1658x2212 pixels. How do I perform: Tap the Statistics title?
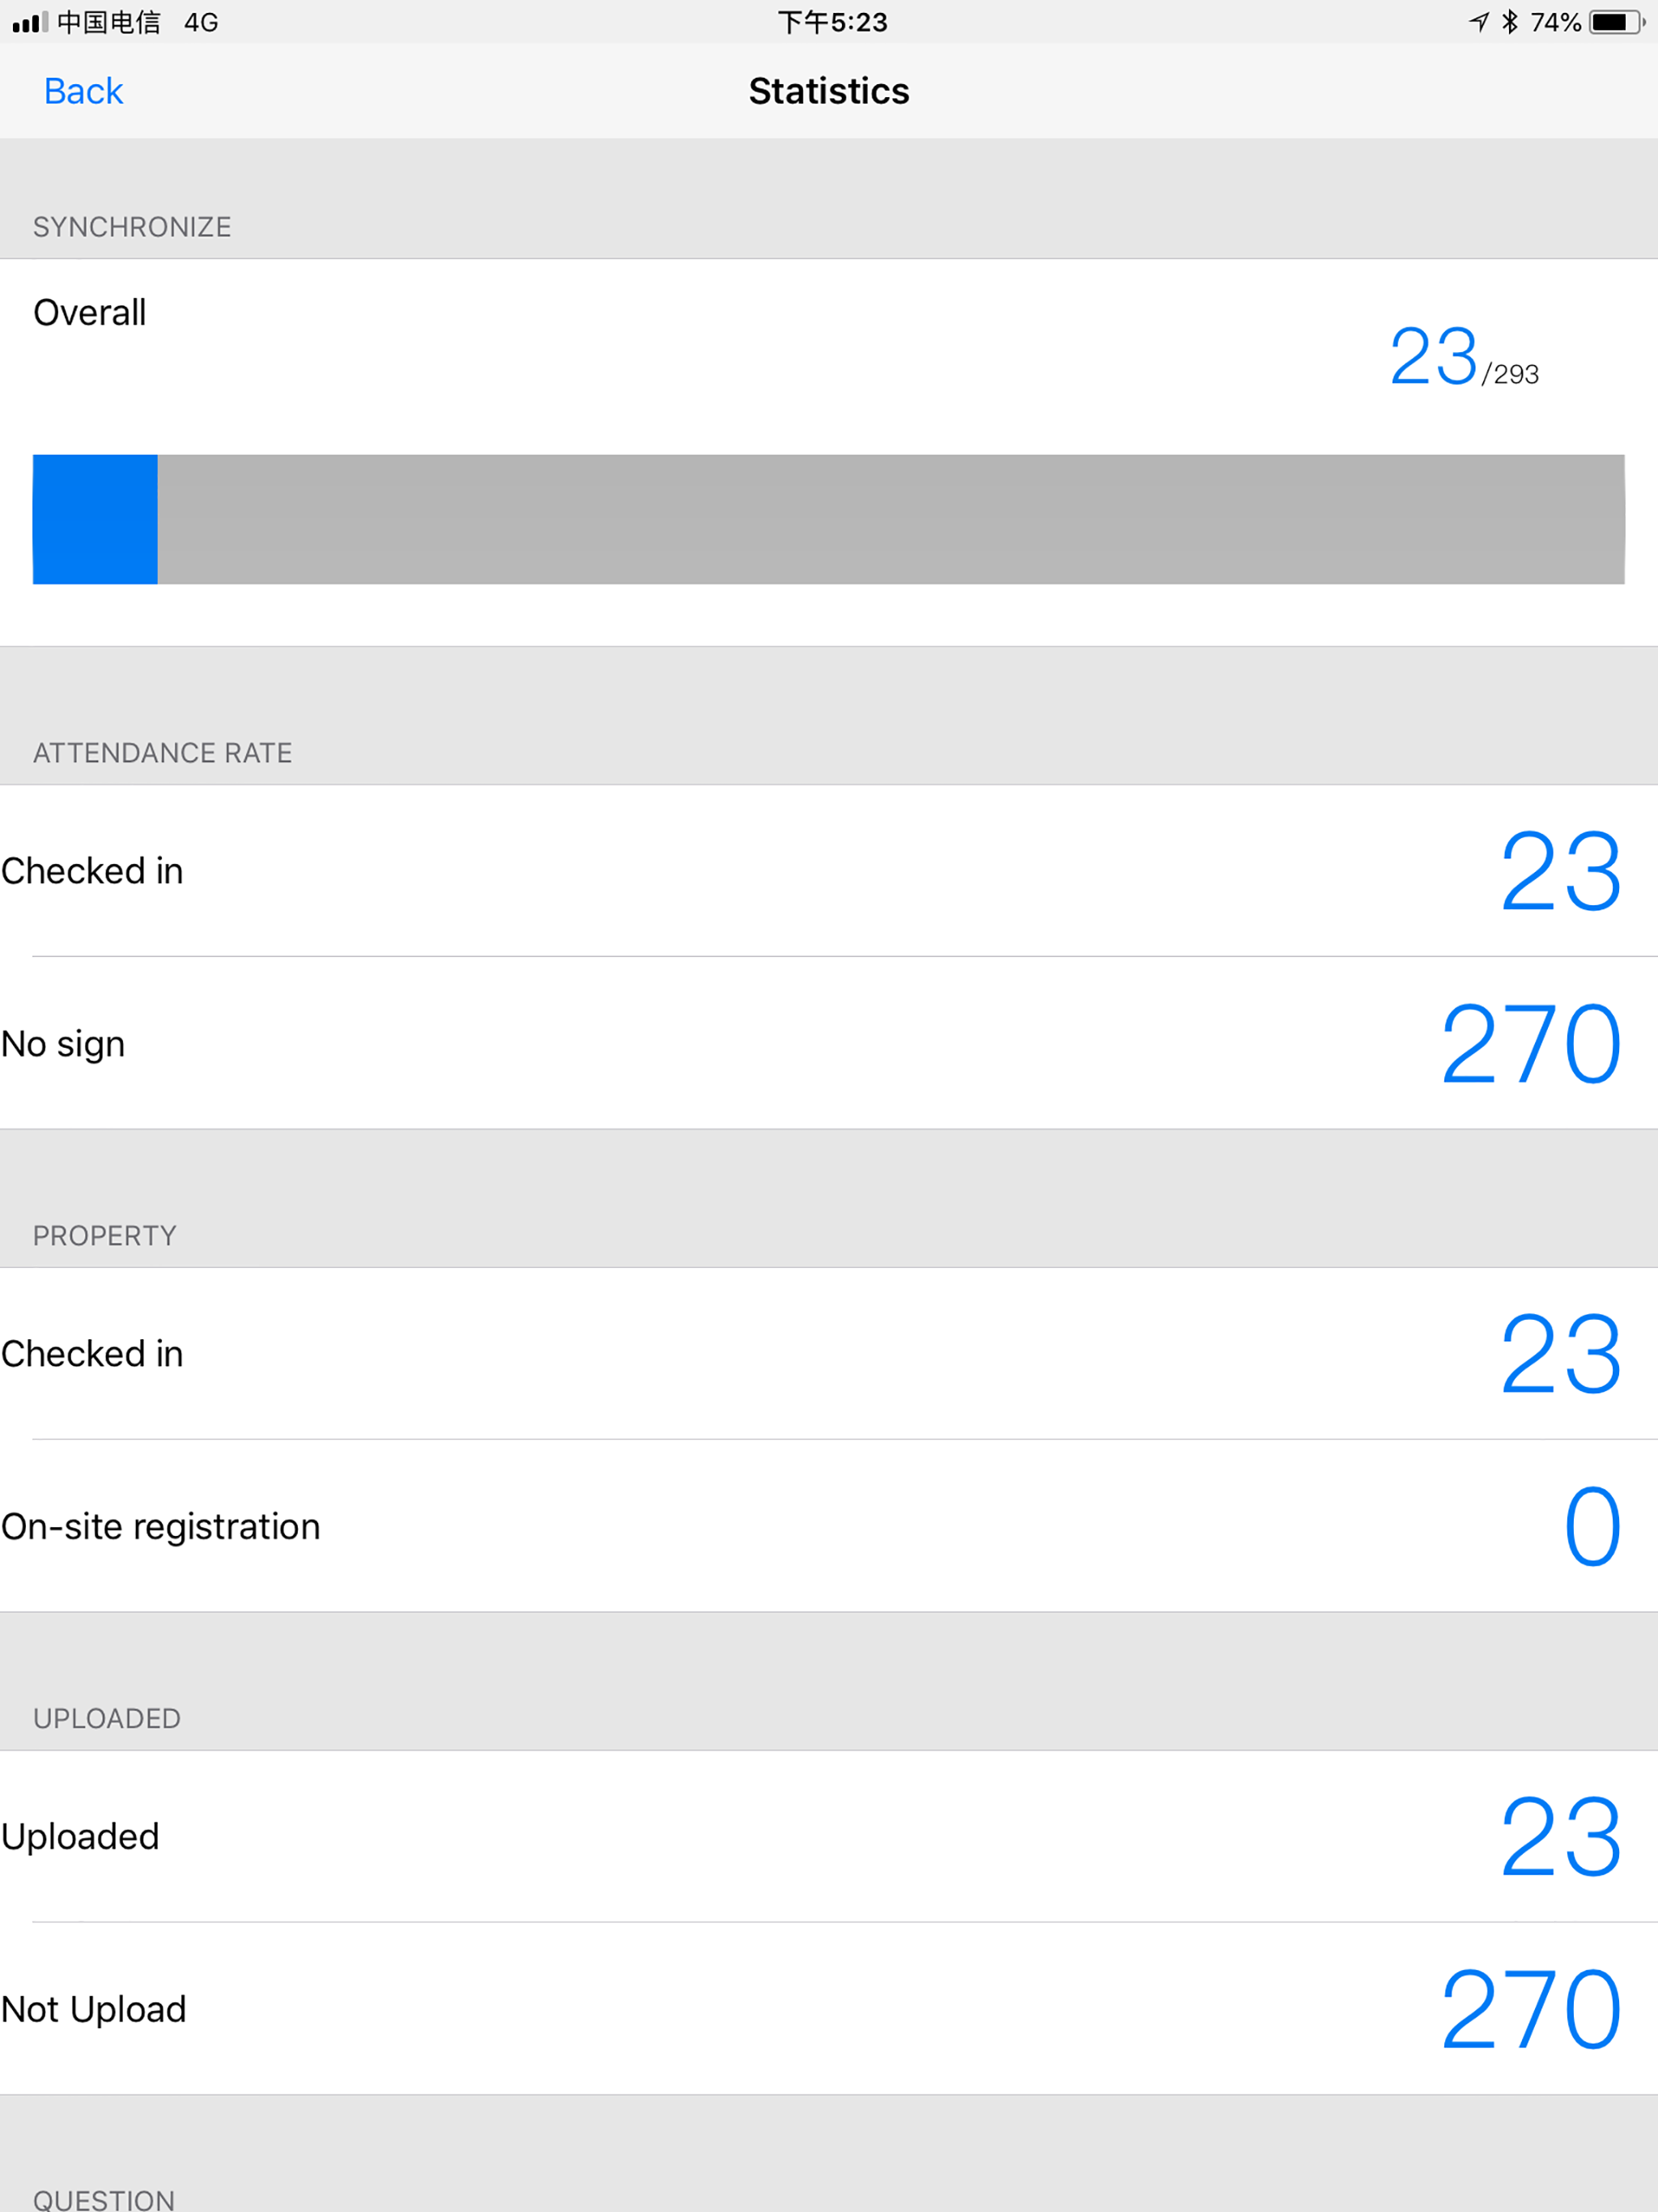[829, 91]
